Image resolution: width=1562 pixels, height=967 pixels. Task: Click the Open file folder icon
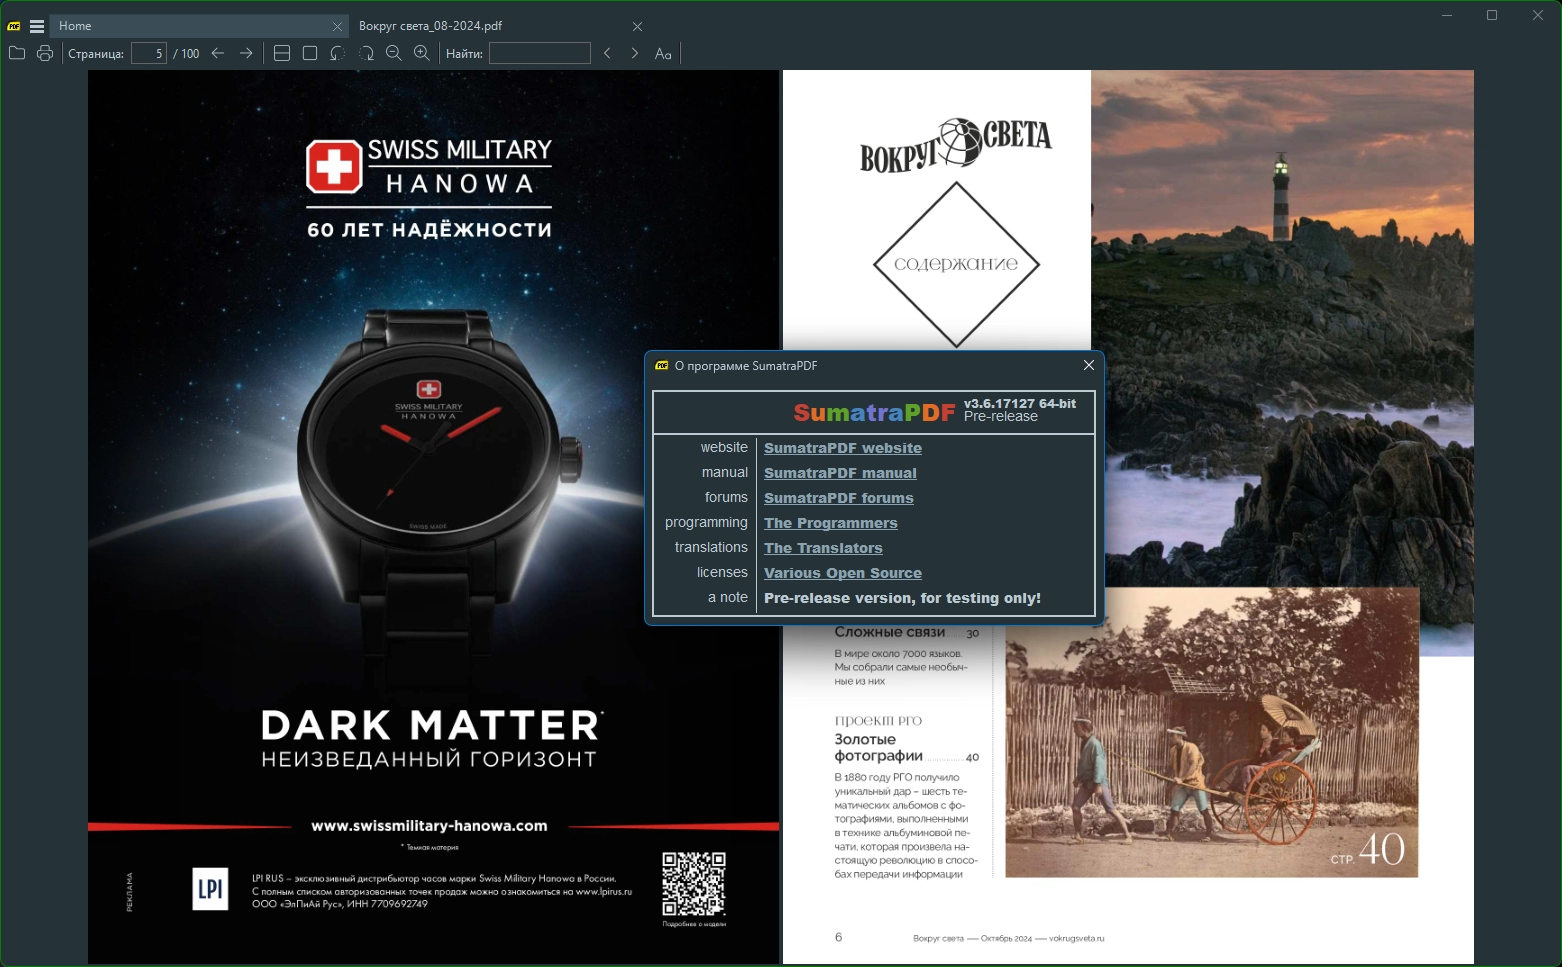(17, 53)
